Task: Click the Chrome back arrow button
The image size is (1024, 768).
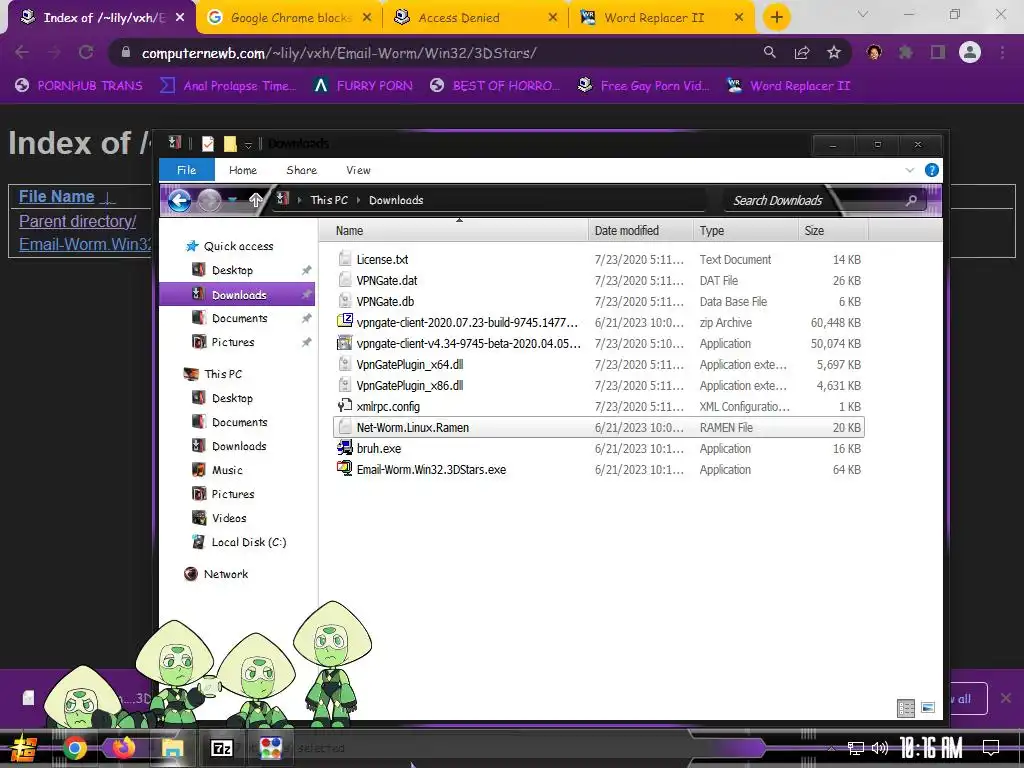Action: [x=22, y=53]
